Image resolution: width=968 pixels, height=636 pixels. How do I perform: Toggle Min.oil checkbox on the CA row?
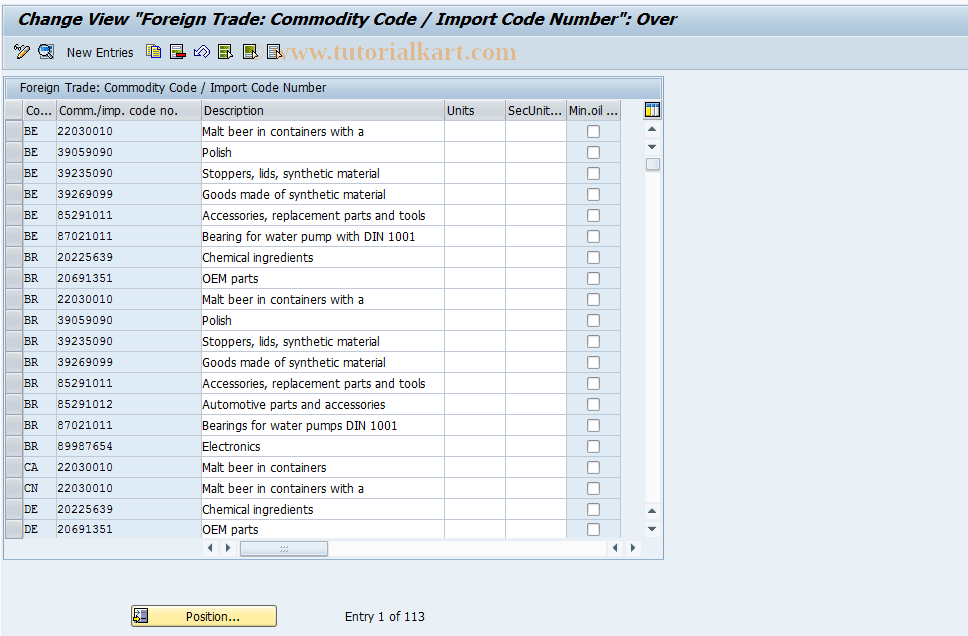click(593, 467)
